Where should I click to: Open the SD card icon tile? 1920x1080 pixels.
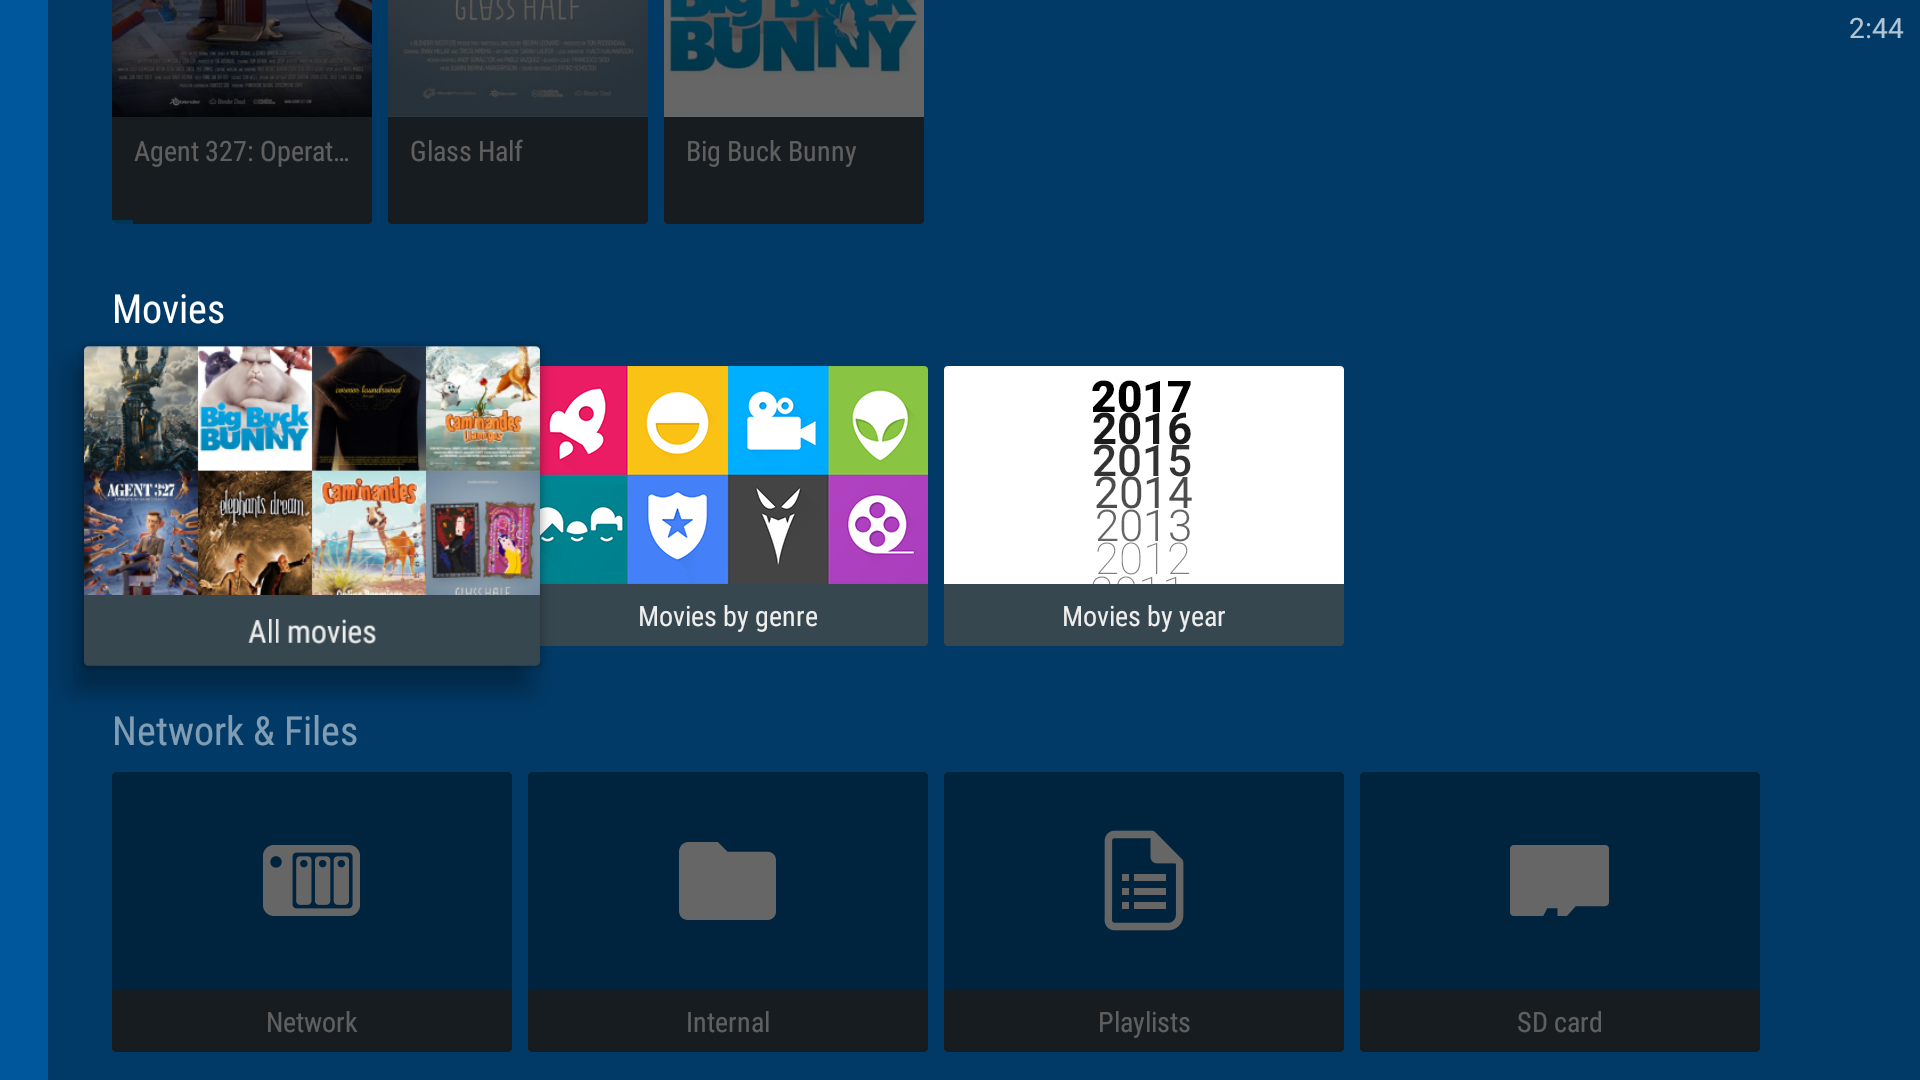(x=1559, y=881)
